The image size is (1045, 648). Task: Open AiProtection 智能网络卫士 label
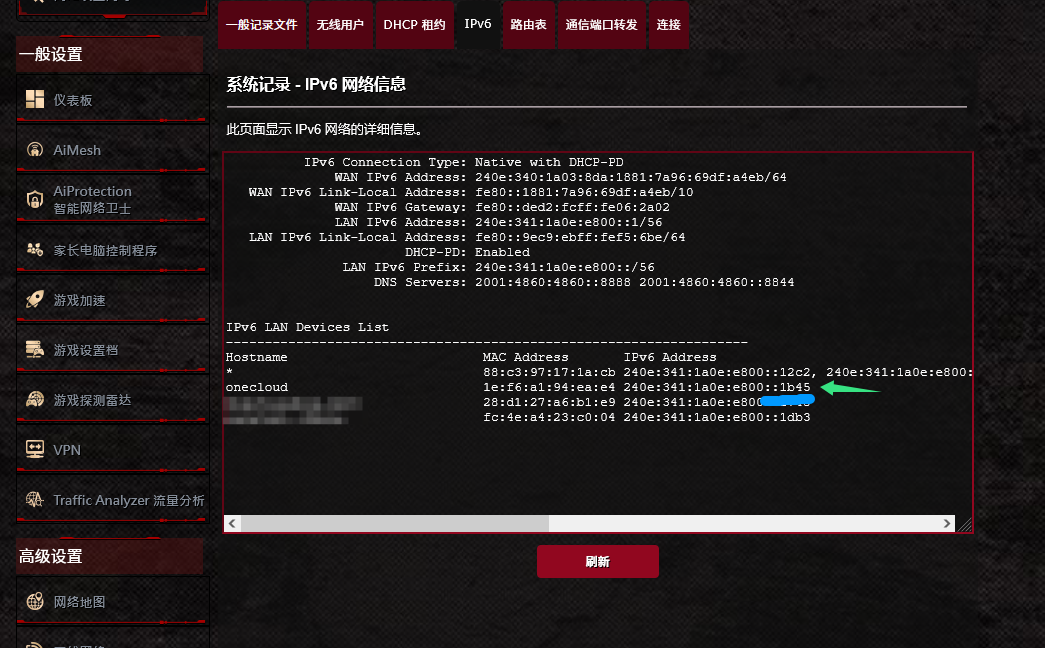[x=92, y=199]
